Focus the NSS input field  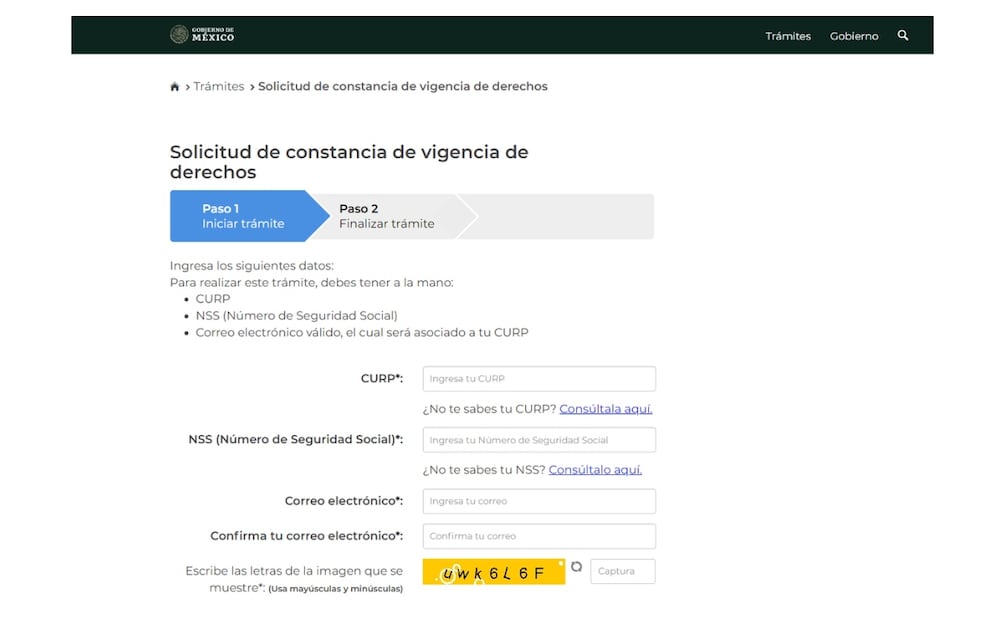click(x=539, y=440)
